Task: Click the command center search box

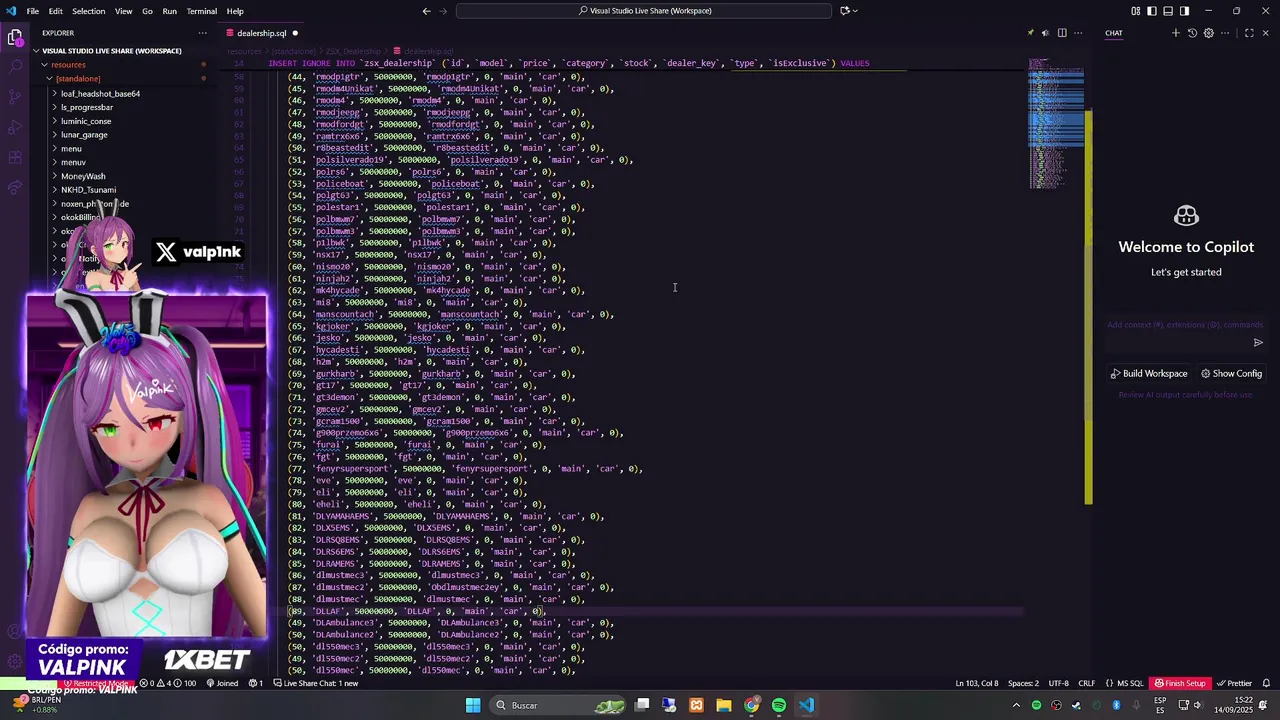Action: (x=644, y=11)
